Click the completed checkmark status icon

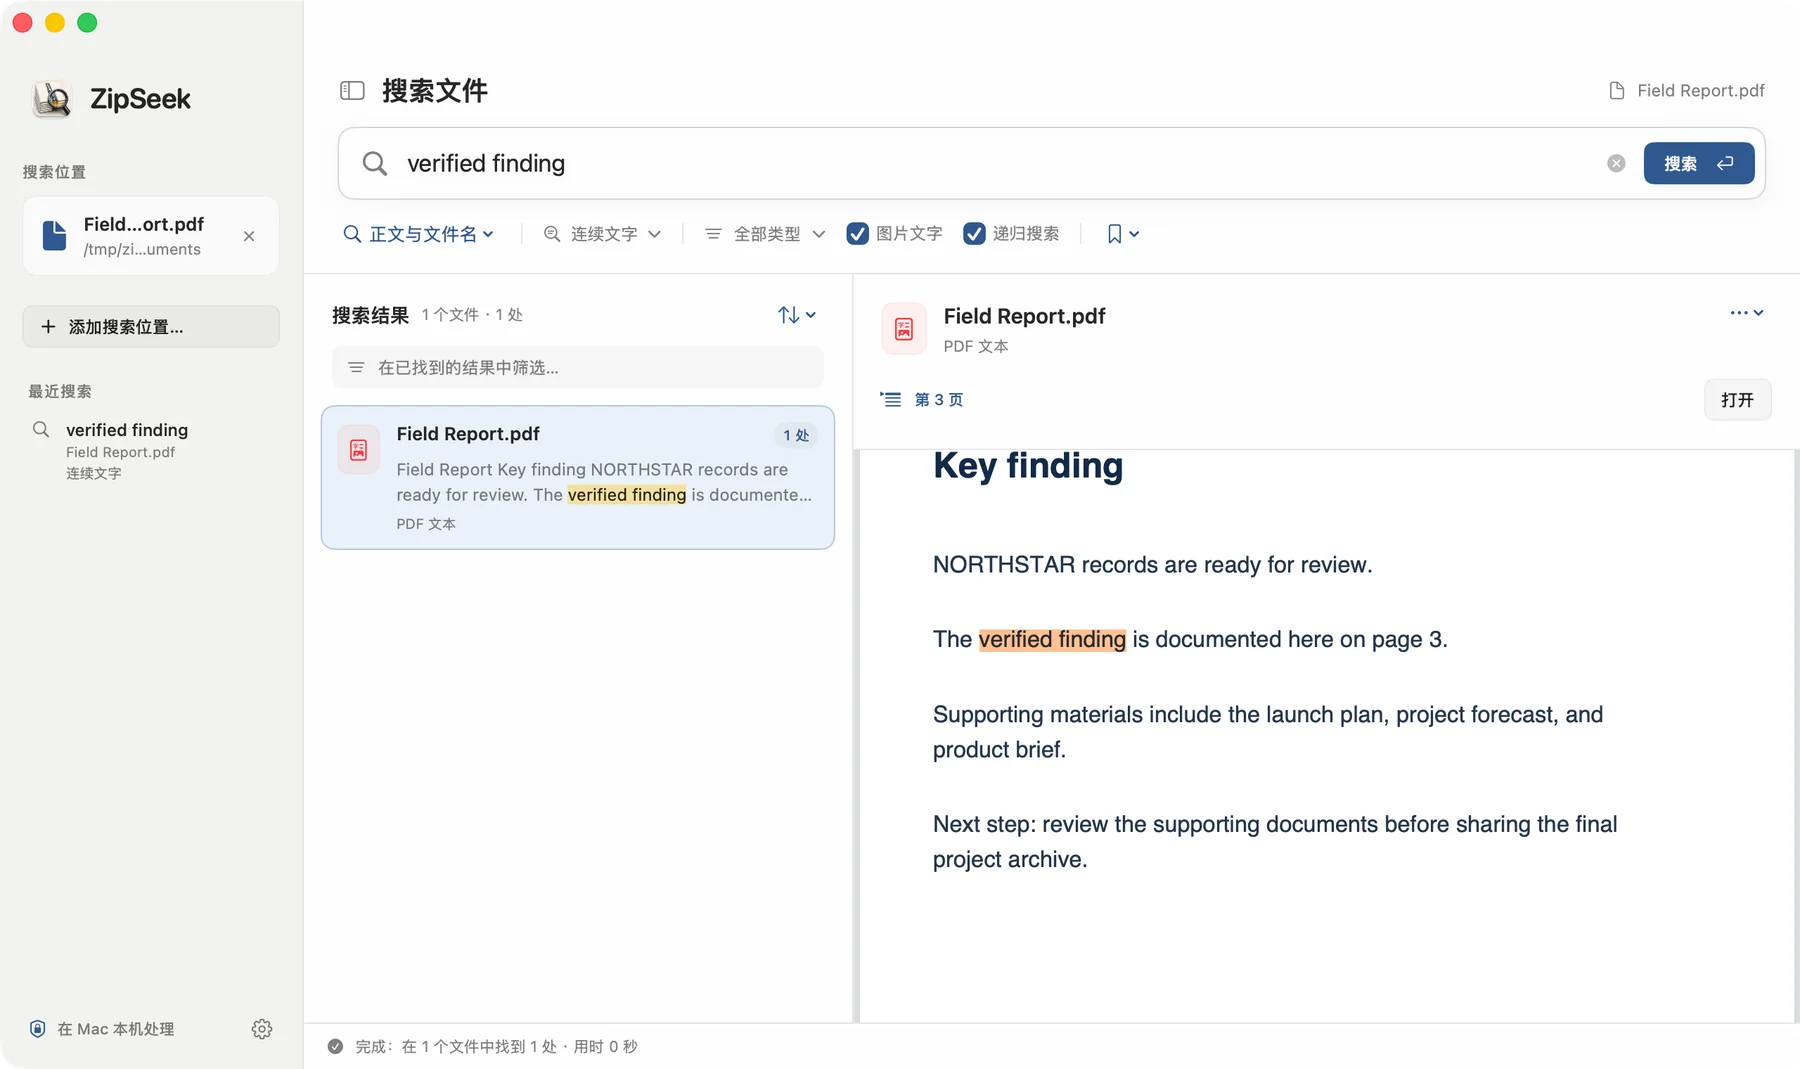[335, 1046]
